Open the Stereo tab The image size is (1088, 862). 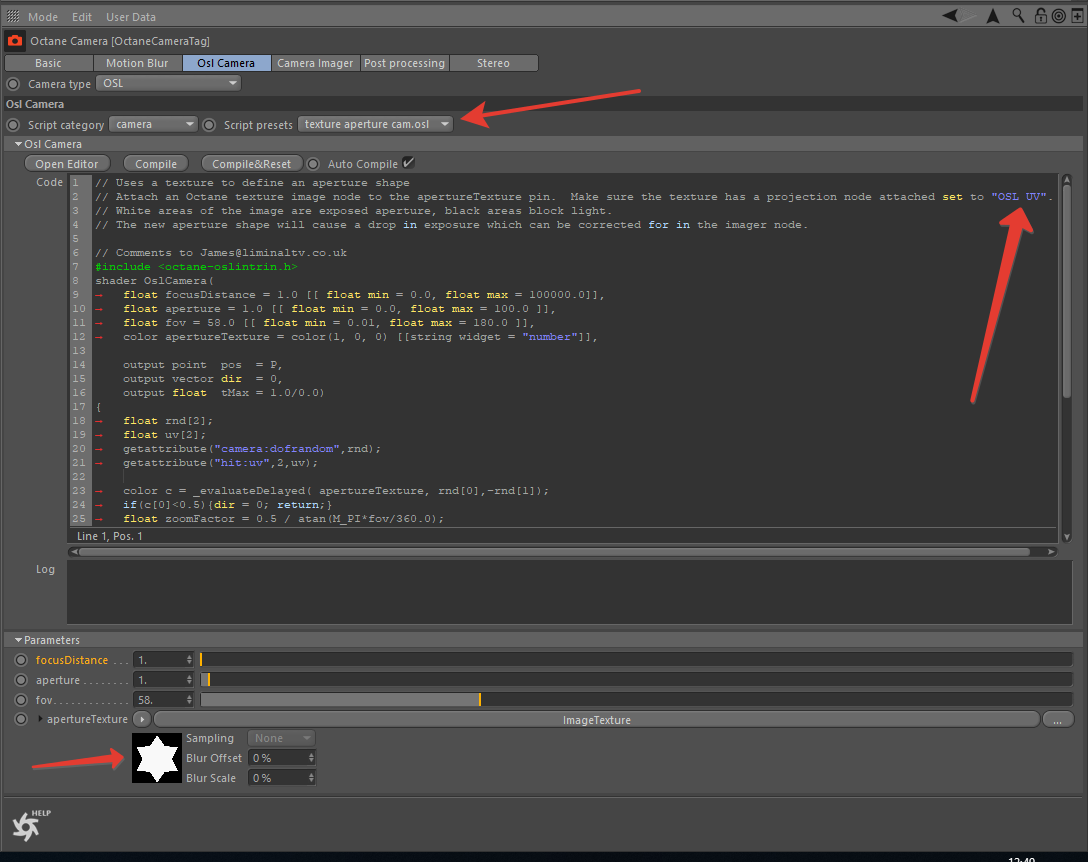tap(493, 63)
